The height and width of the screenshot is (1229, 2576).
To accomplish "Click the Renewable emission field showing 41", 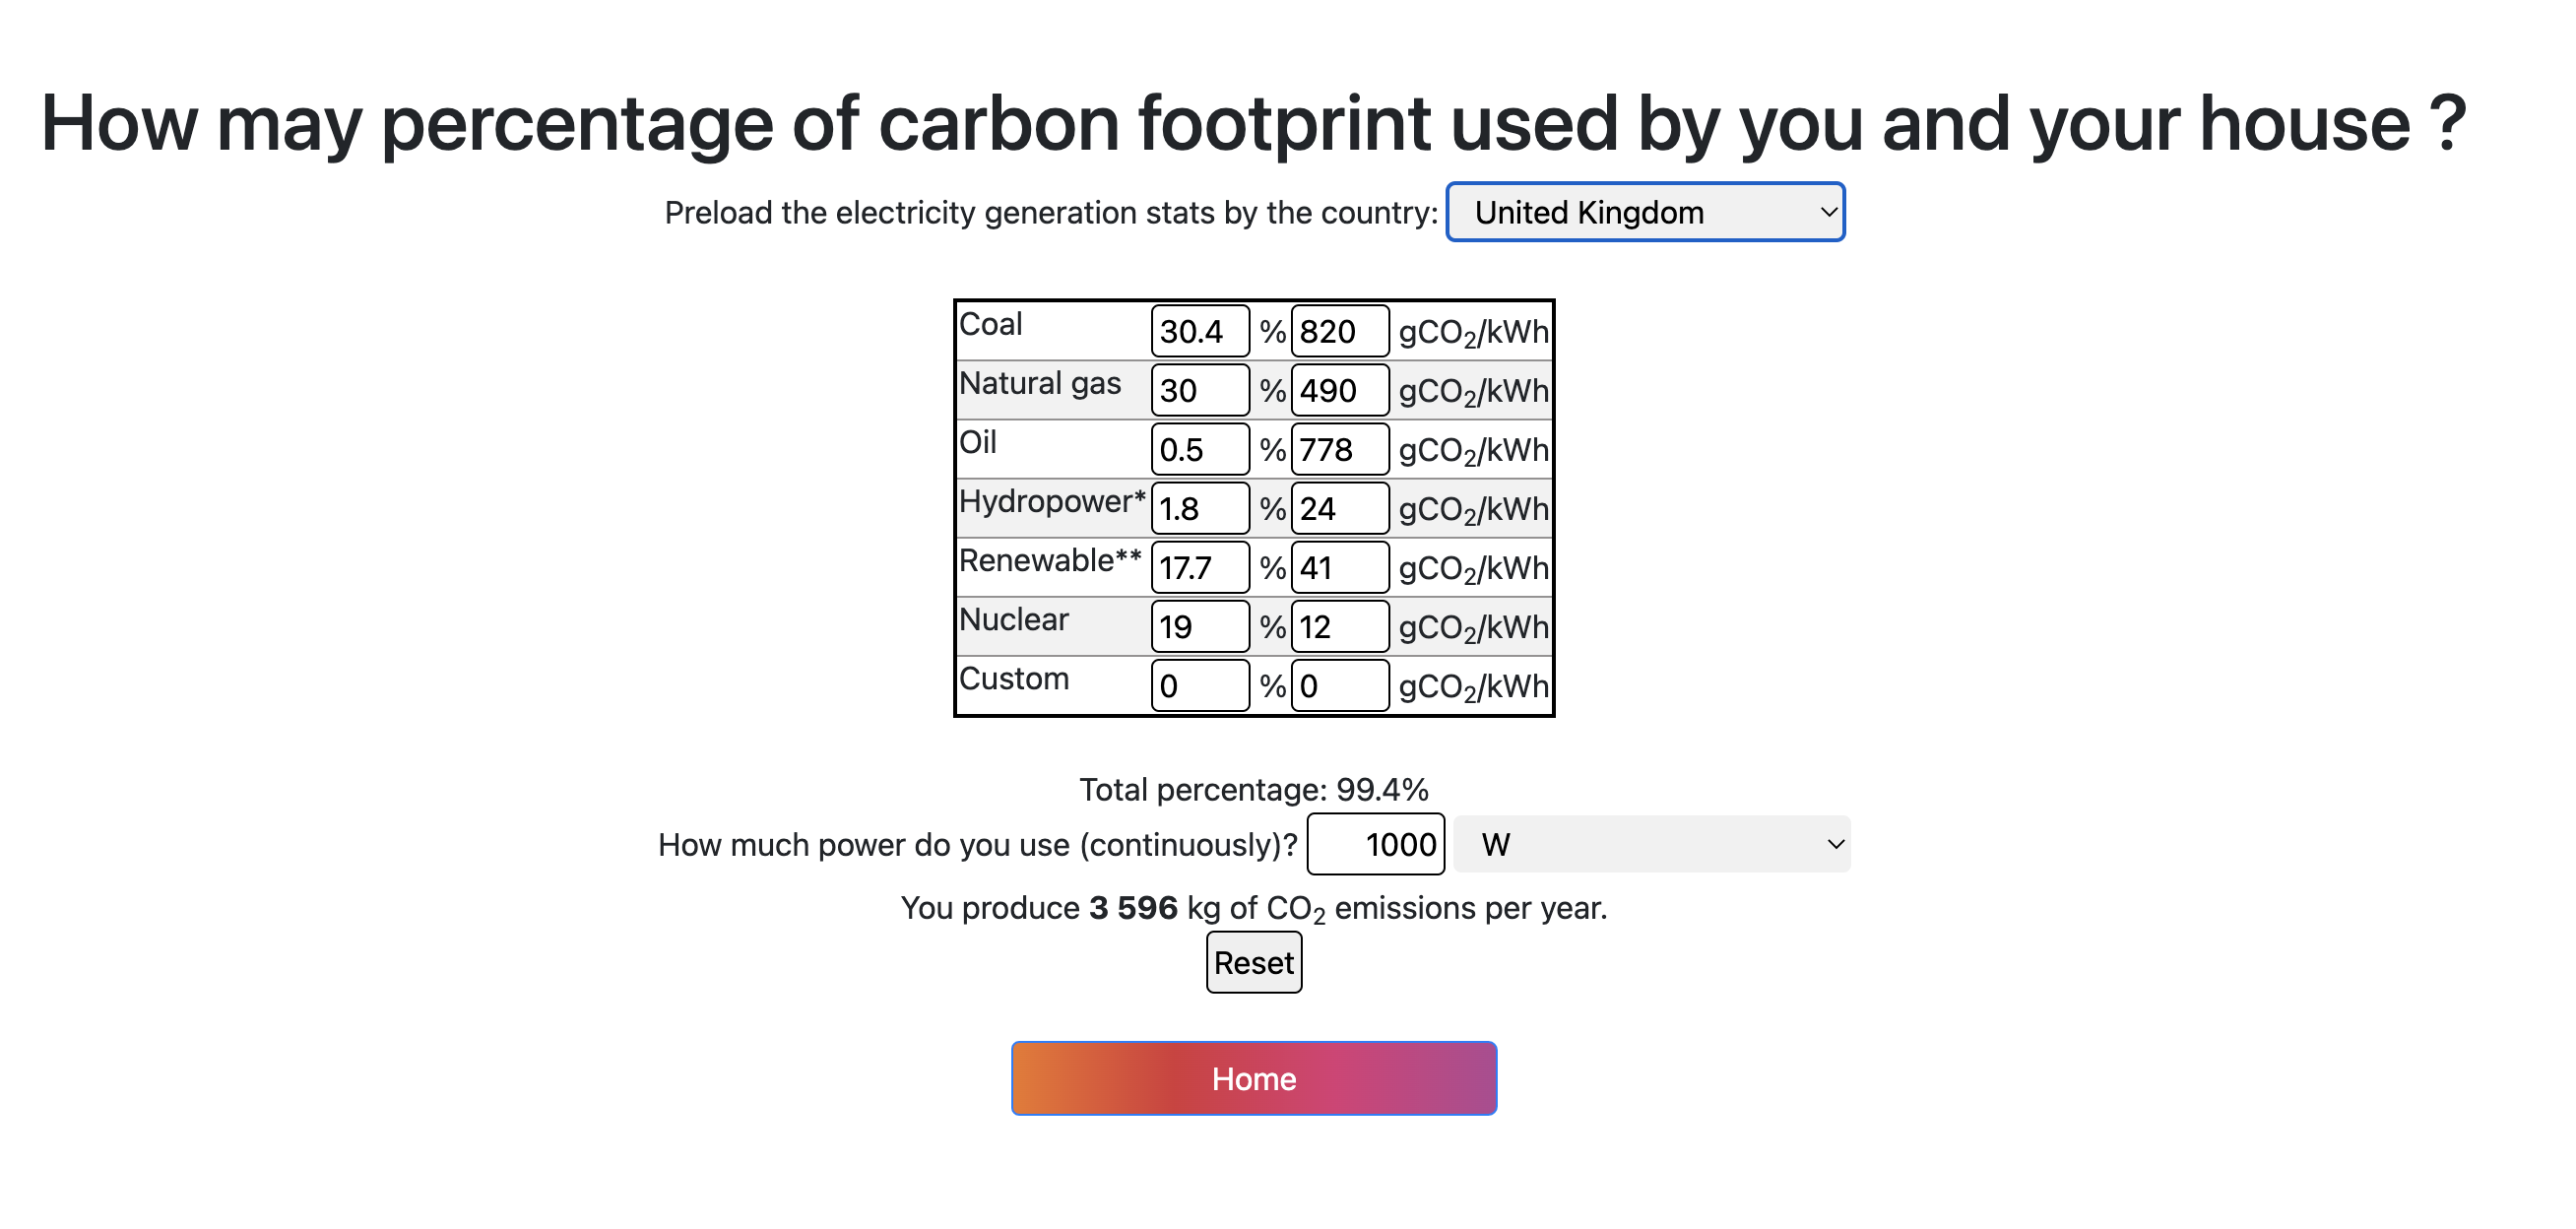I will [1339, 567].
